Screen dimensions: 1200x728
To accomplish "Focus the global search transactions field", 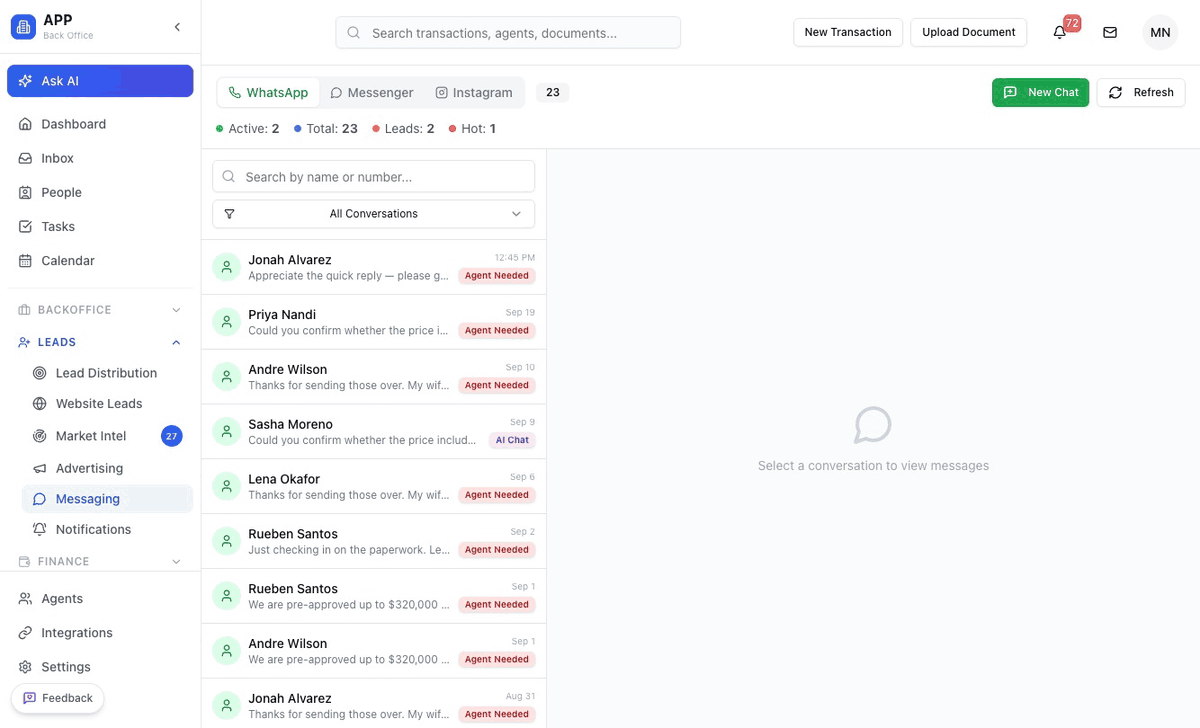I will click(508, 33).
